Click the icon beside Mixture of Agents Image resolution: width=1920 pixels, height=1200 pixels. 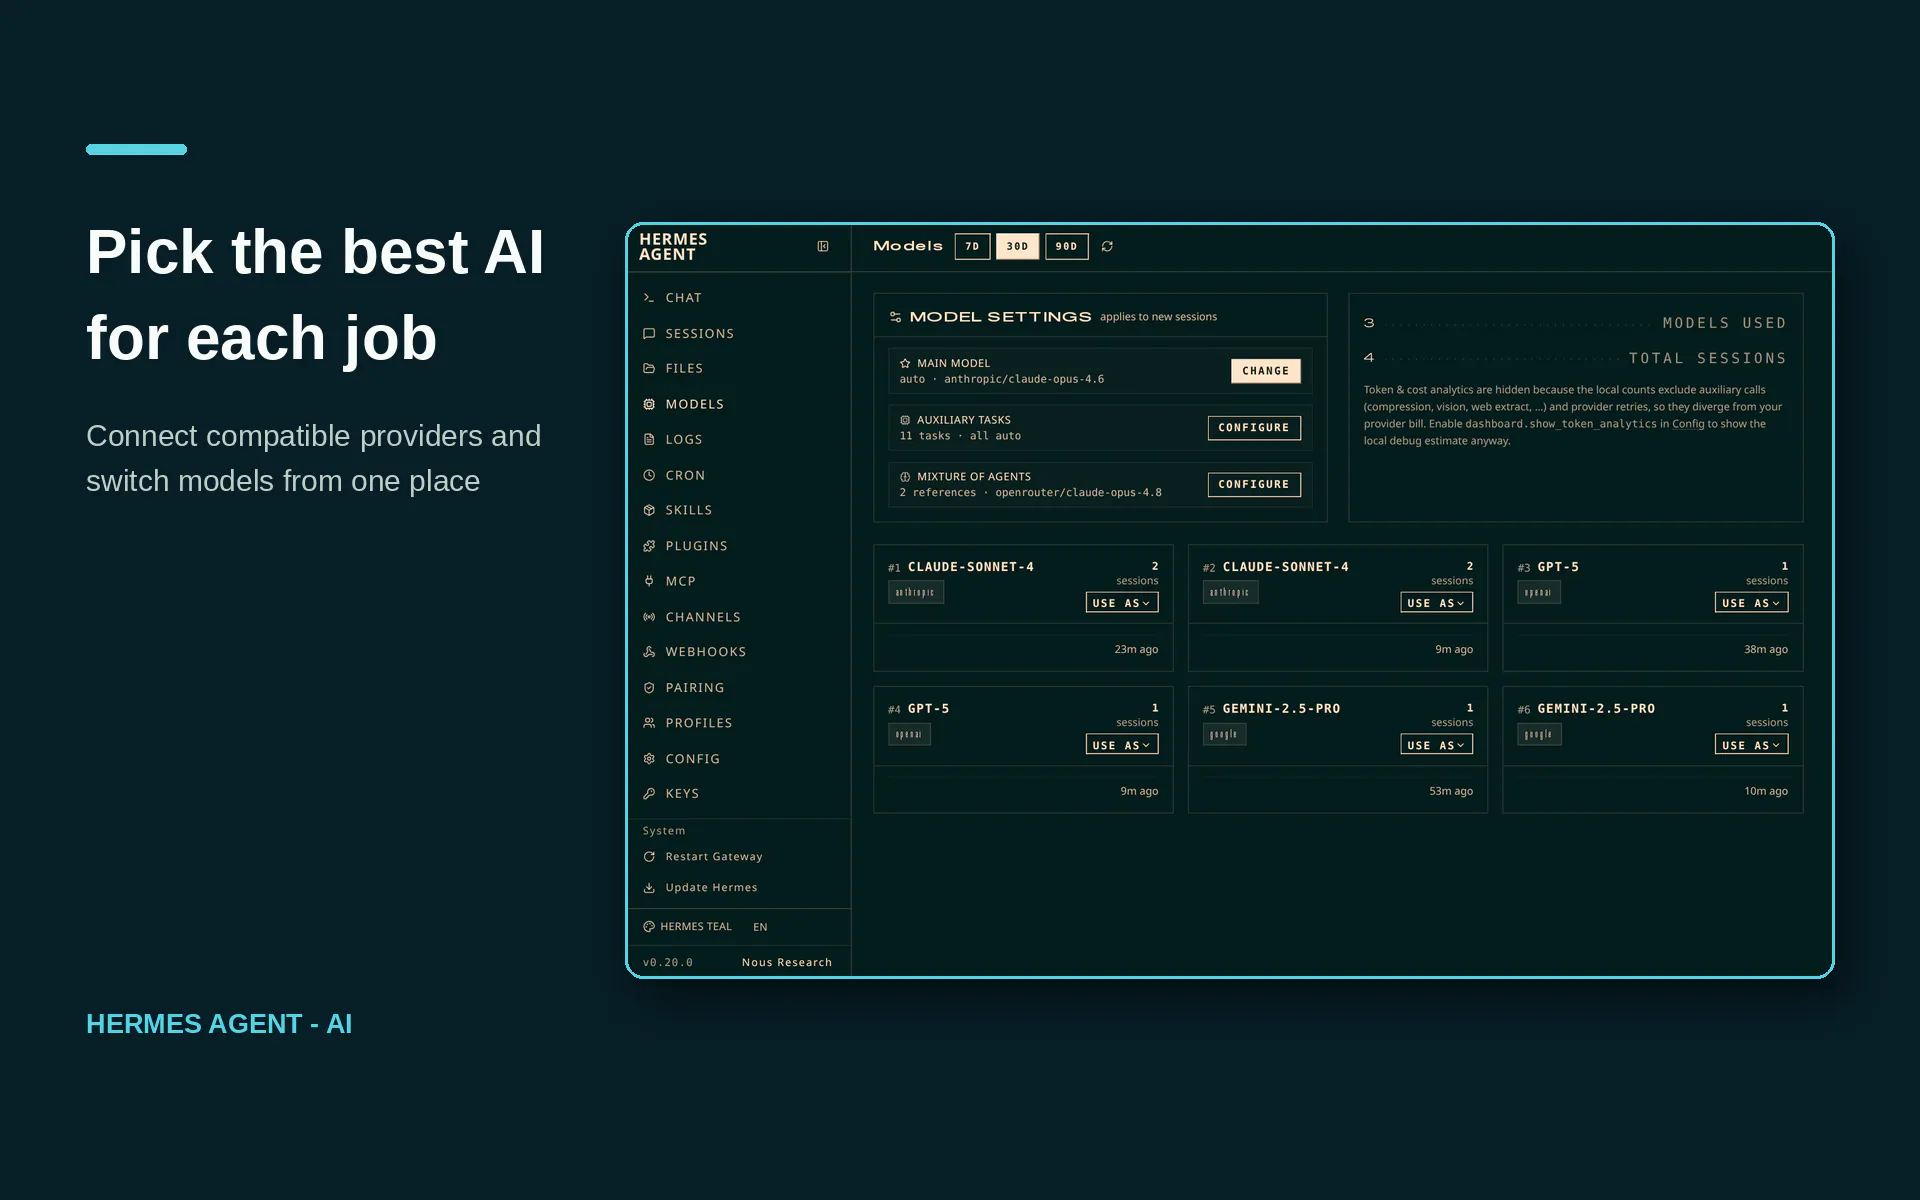[x=905, y=477]
